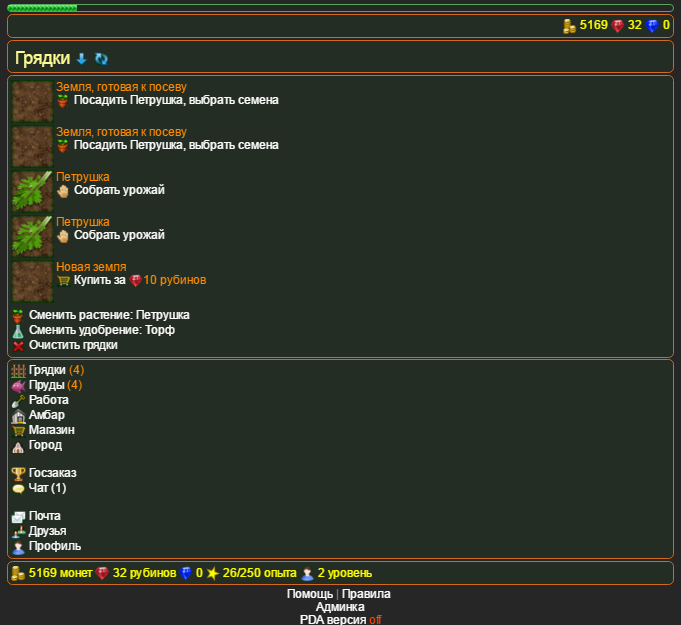Click the hand icon of first Собрать урожай
Image resolution: width=681 pixels, height=625 pixels.
63,191
